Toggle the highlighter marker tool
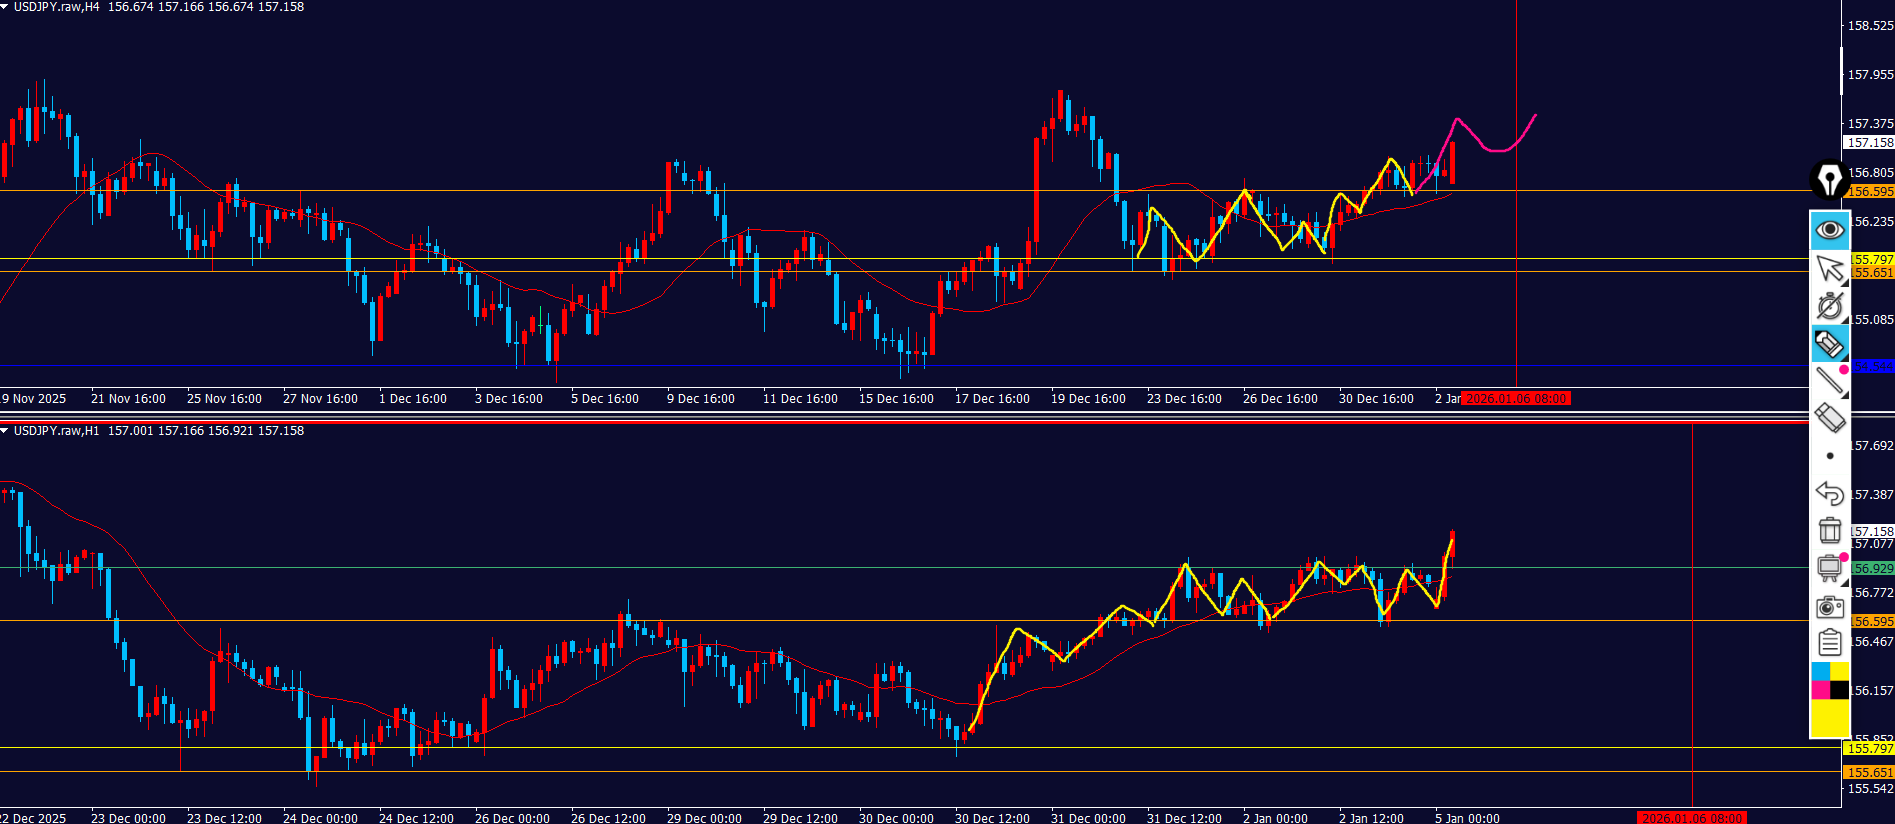Image resolution: width=1895 pixels, height=824 pixels. click(x=1829, y=344)
